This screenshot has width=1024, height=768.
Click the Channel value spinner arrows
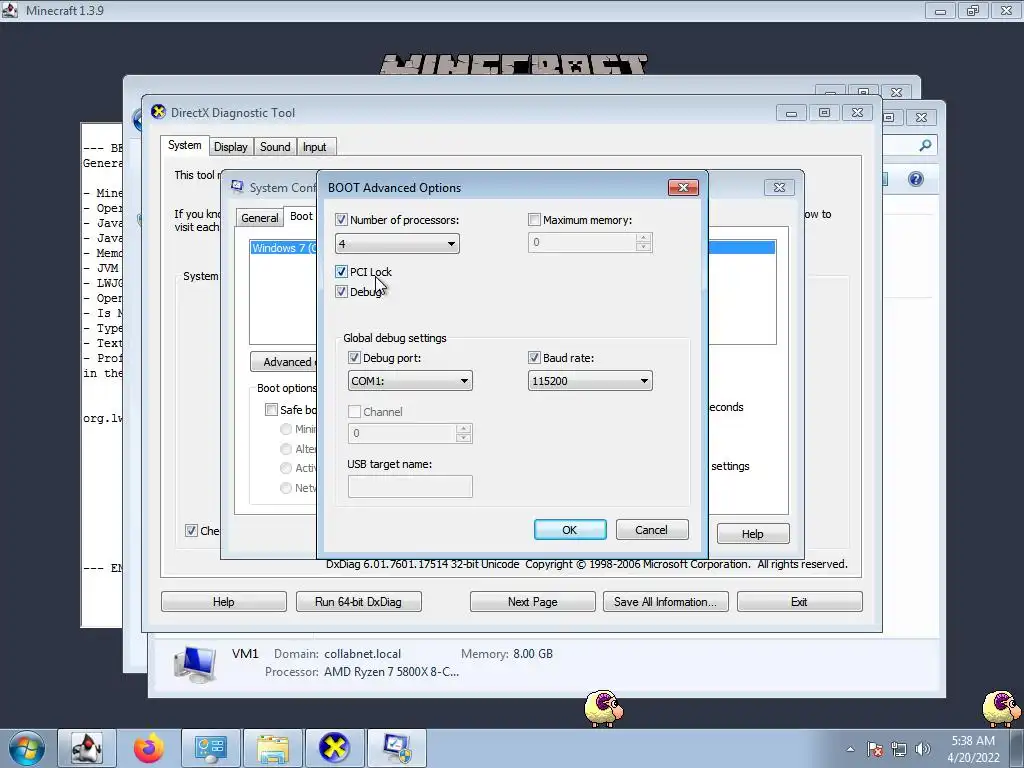point(464,433)
